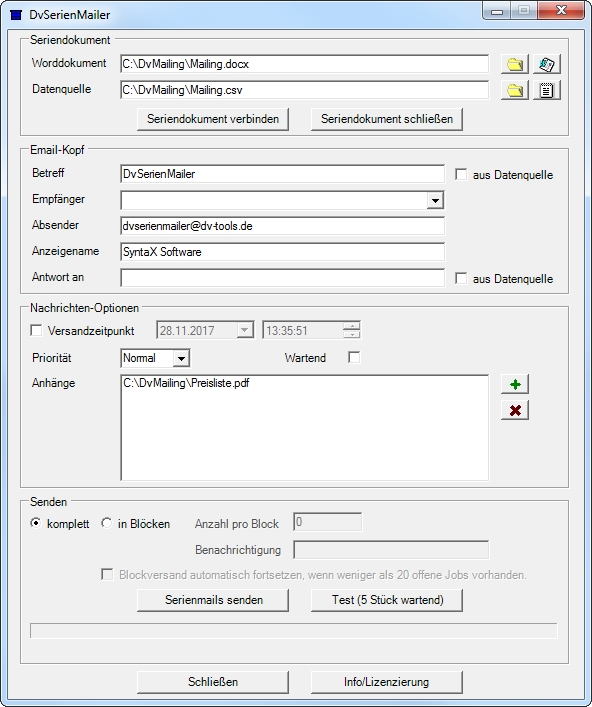Viewport: 592px width, 707px height.
Task: Browse for the Datenquelle file via folder icon
Action: (x=515, y=90)
